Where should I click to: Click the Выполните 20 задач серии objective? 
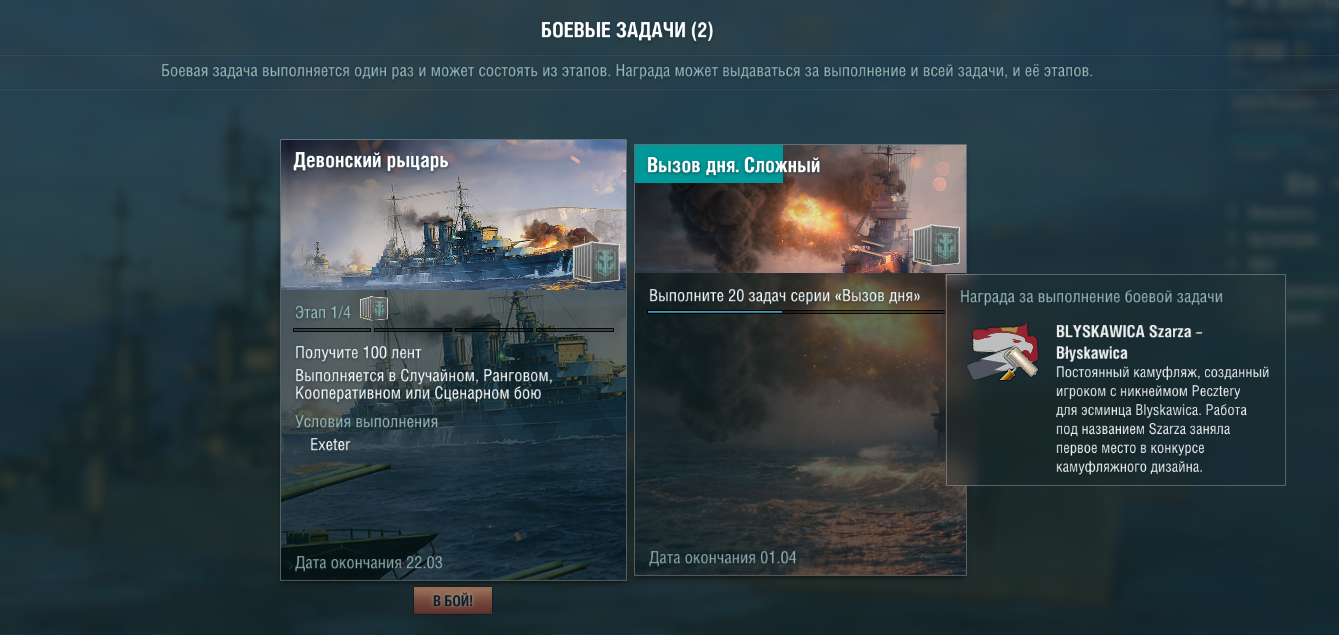[x=784, y=296]
